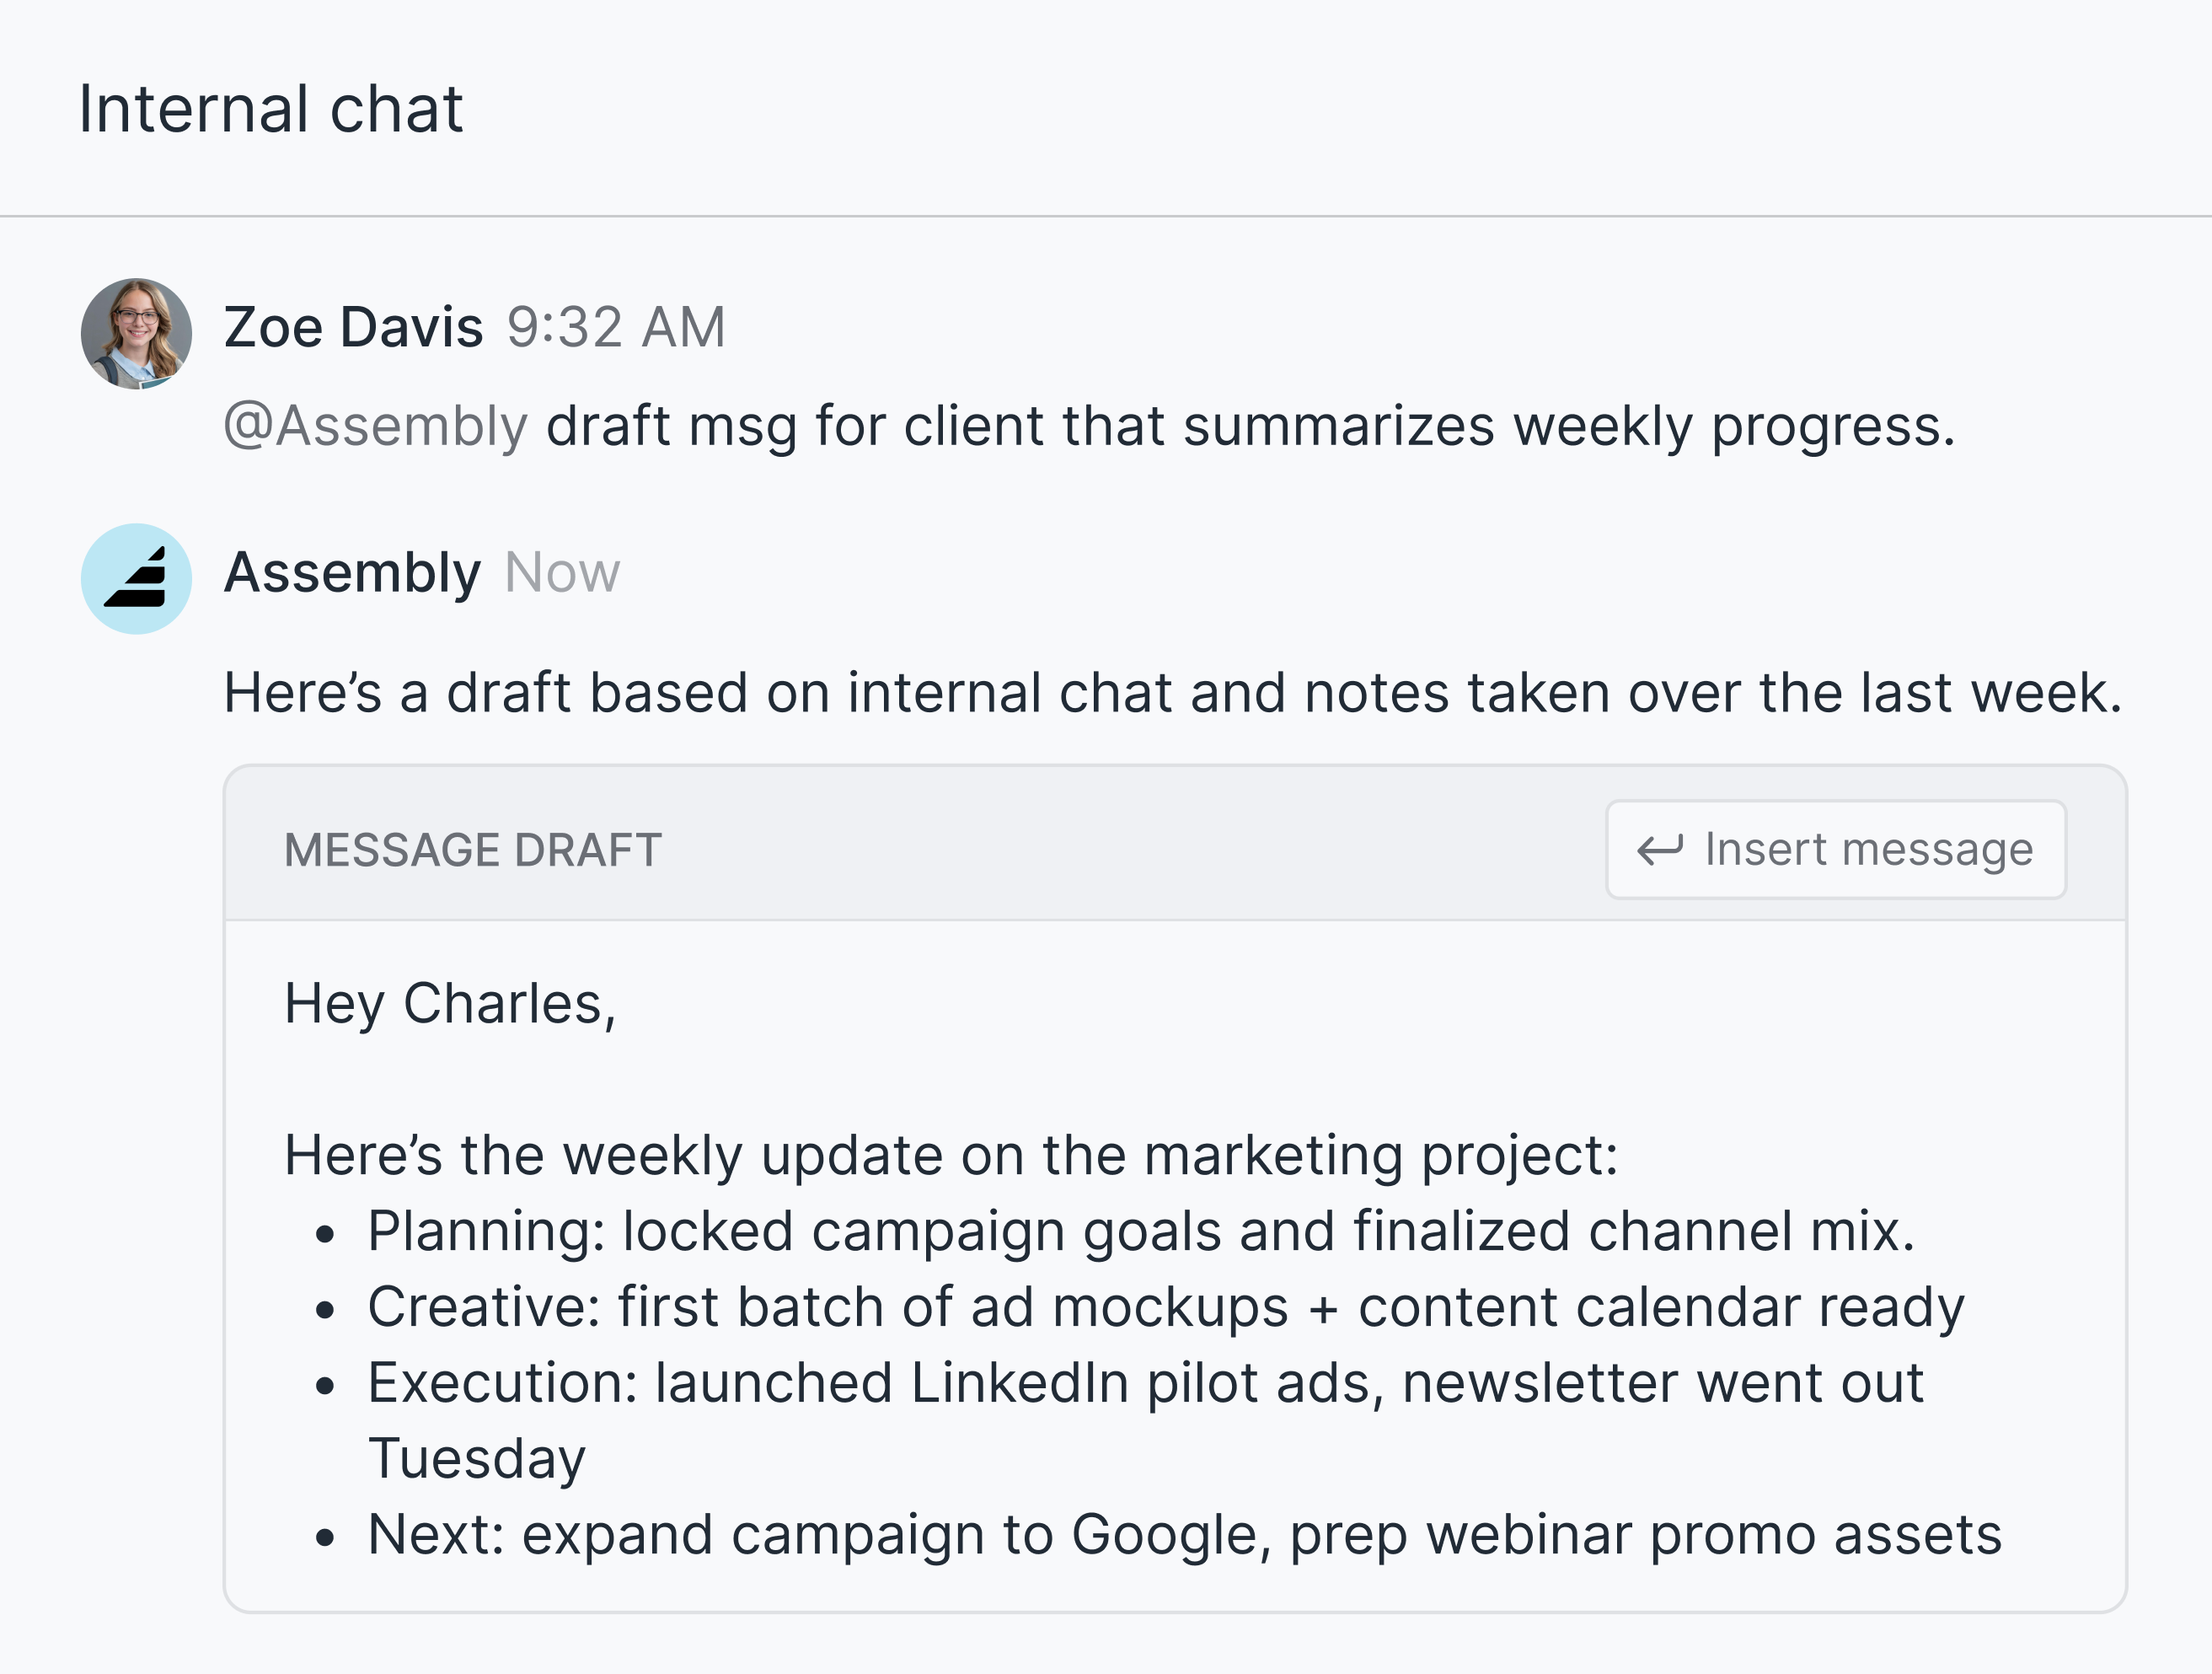
Task: Click the MESSAGE DRAFT header label
Action: pos(473,850)
